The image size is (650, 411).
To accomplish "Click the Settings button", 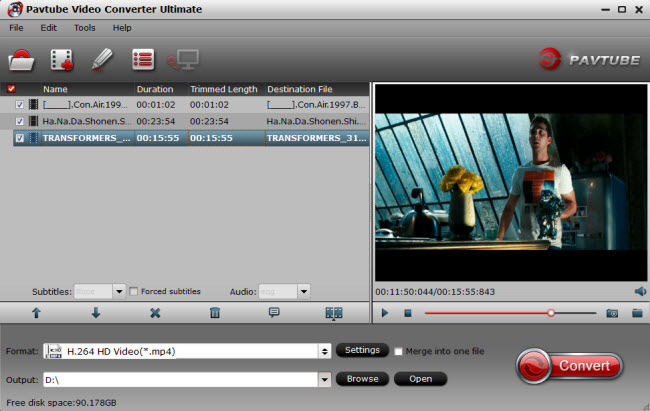I will [362, 350].
